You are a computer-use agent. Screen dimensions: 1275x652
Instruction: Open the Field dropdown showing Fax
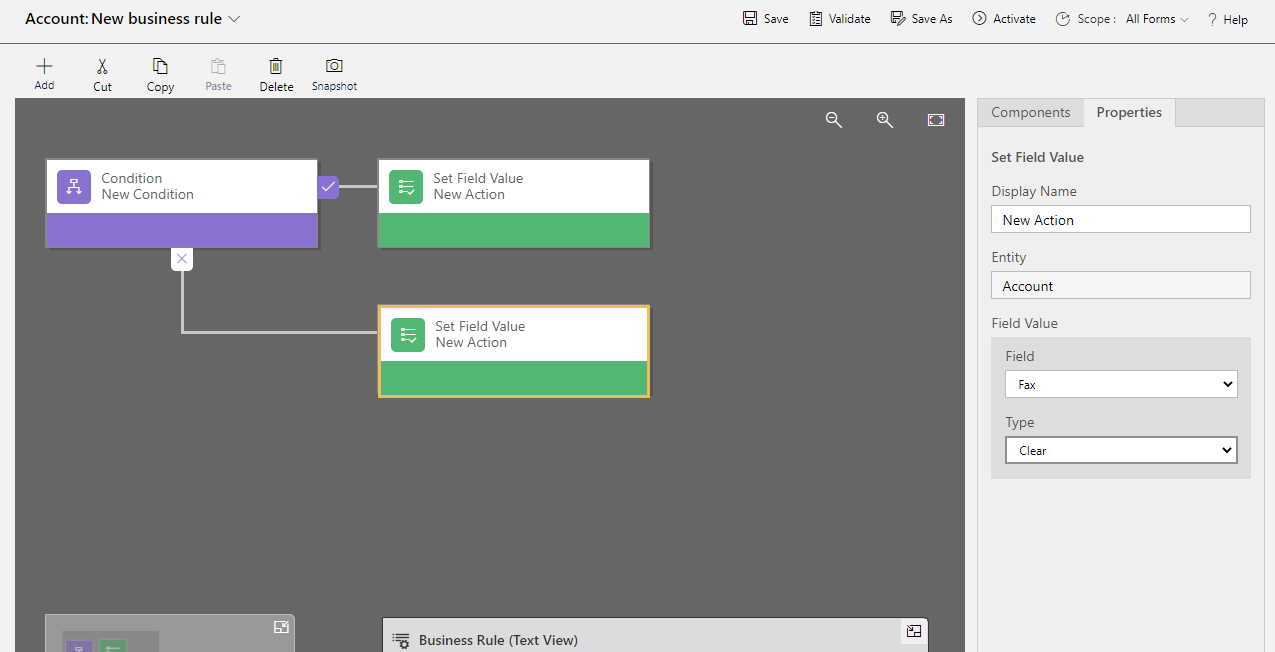point(1120,383)
